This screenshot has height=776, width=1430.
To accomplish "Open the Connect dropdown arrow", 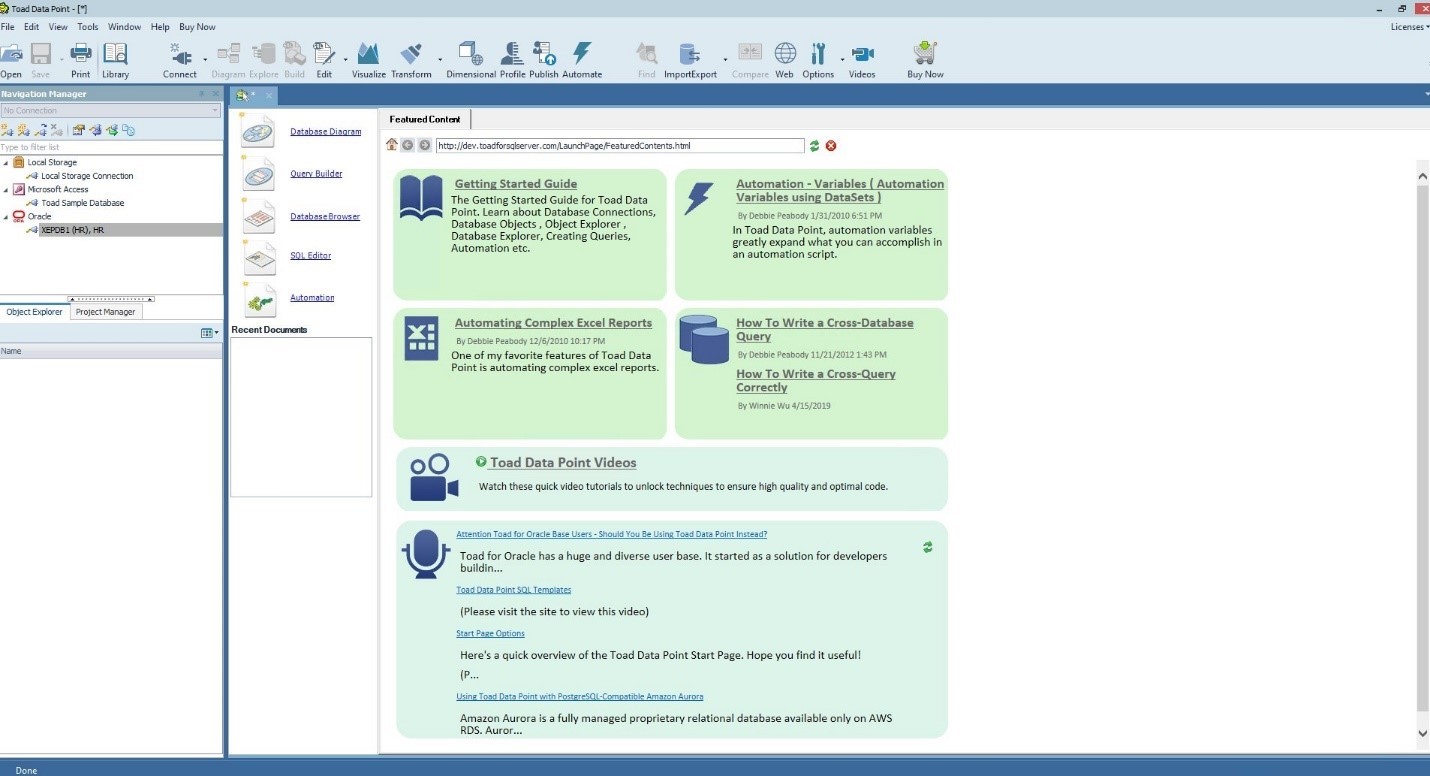I will pos(205,58).
